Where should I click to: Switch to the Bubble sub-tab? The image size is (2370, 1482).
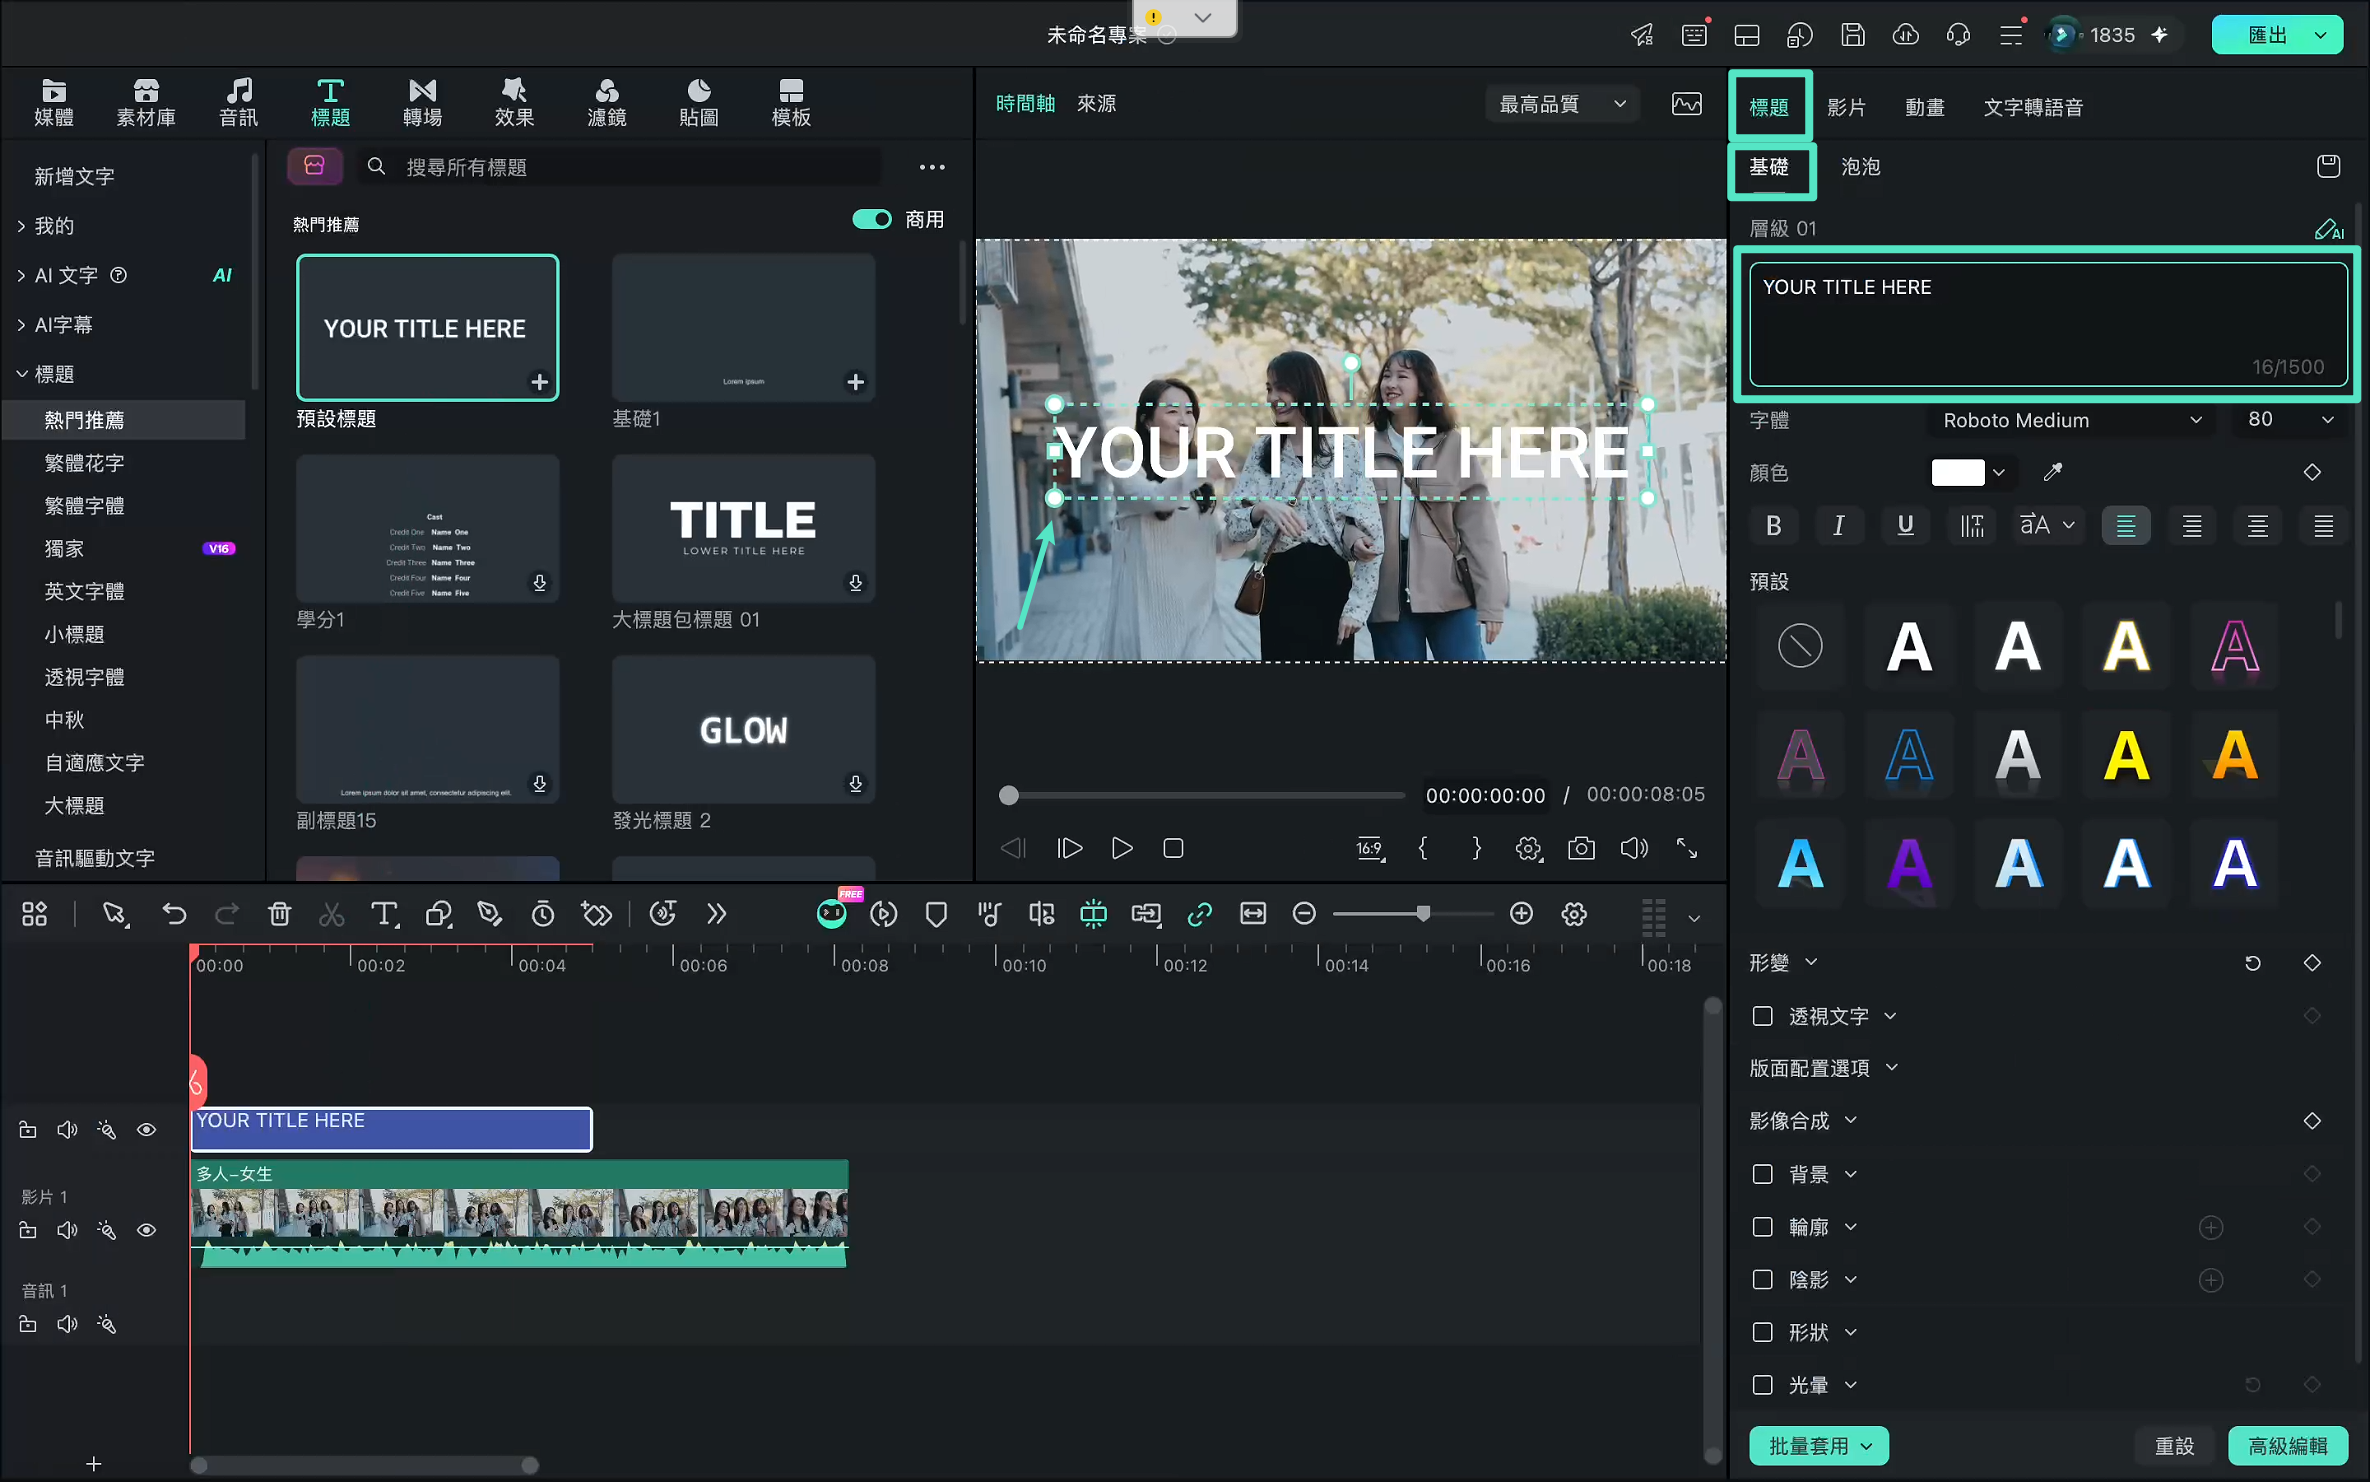coord(1860,167)
